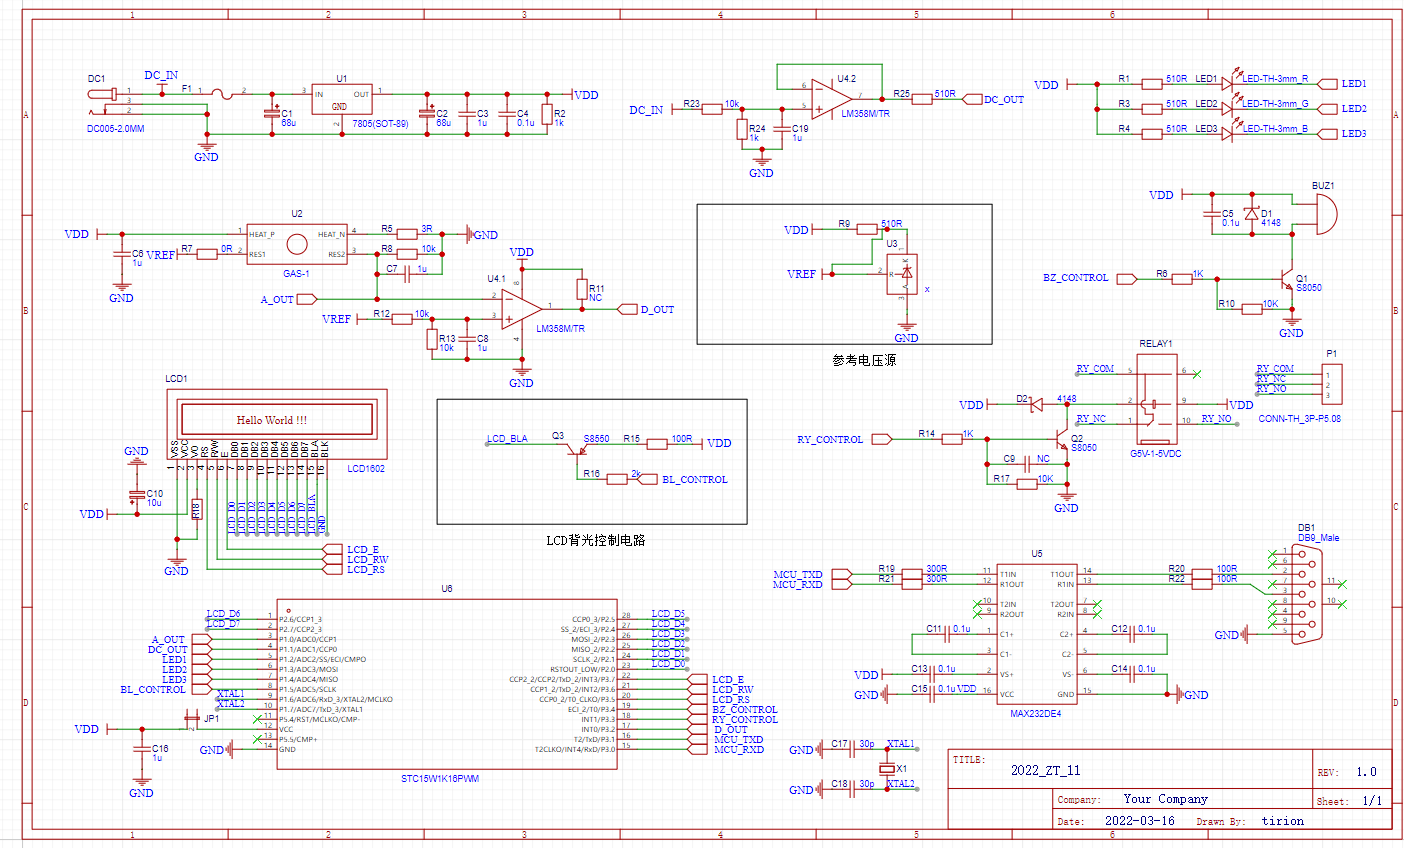Select the LED2 green LED symbol

[1229, 107]
